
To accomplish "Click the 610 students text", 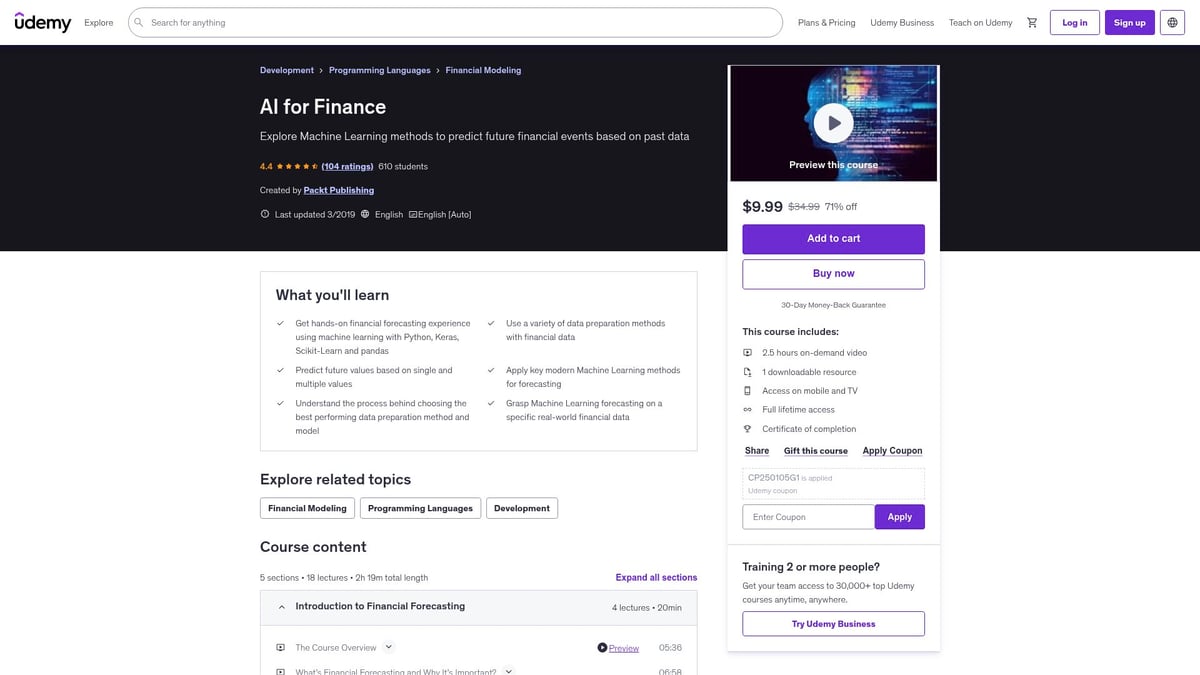I will click(x=403, y=166).
